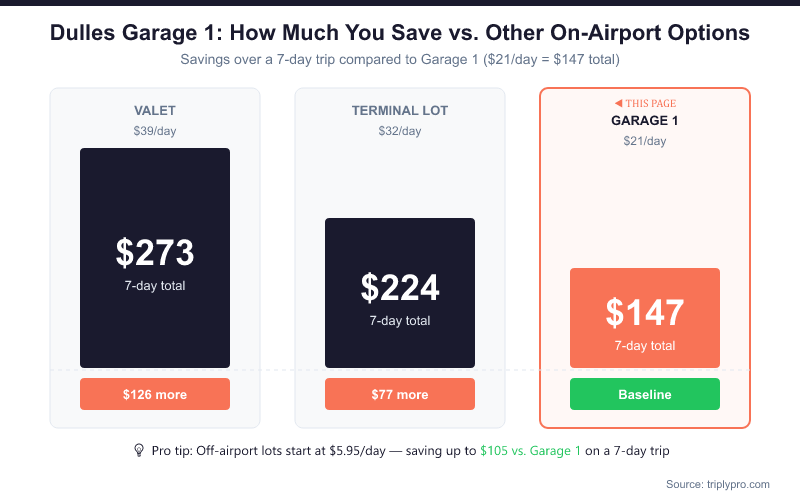The image size is (800, 500).
Task: Click the 7-day savings subtitle text
Action: click(x=400, y=60)
